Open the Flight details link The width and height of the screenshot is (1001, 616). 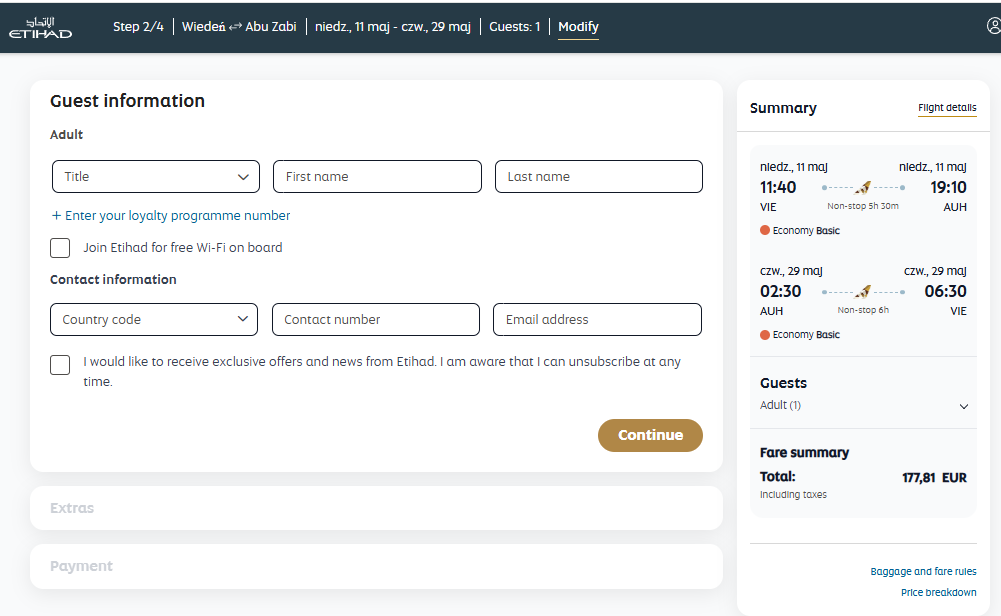[947, 108]
